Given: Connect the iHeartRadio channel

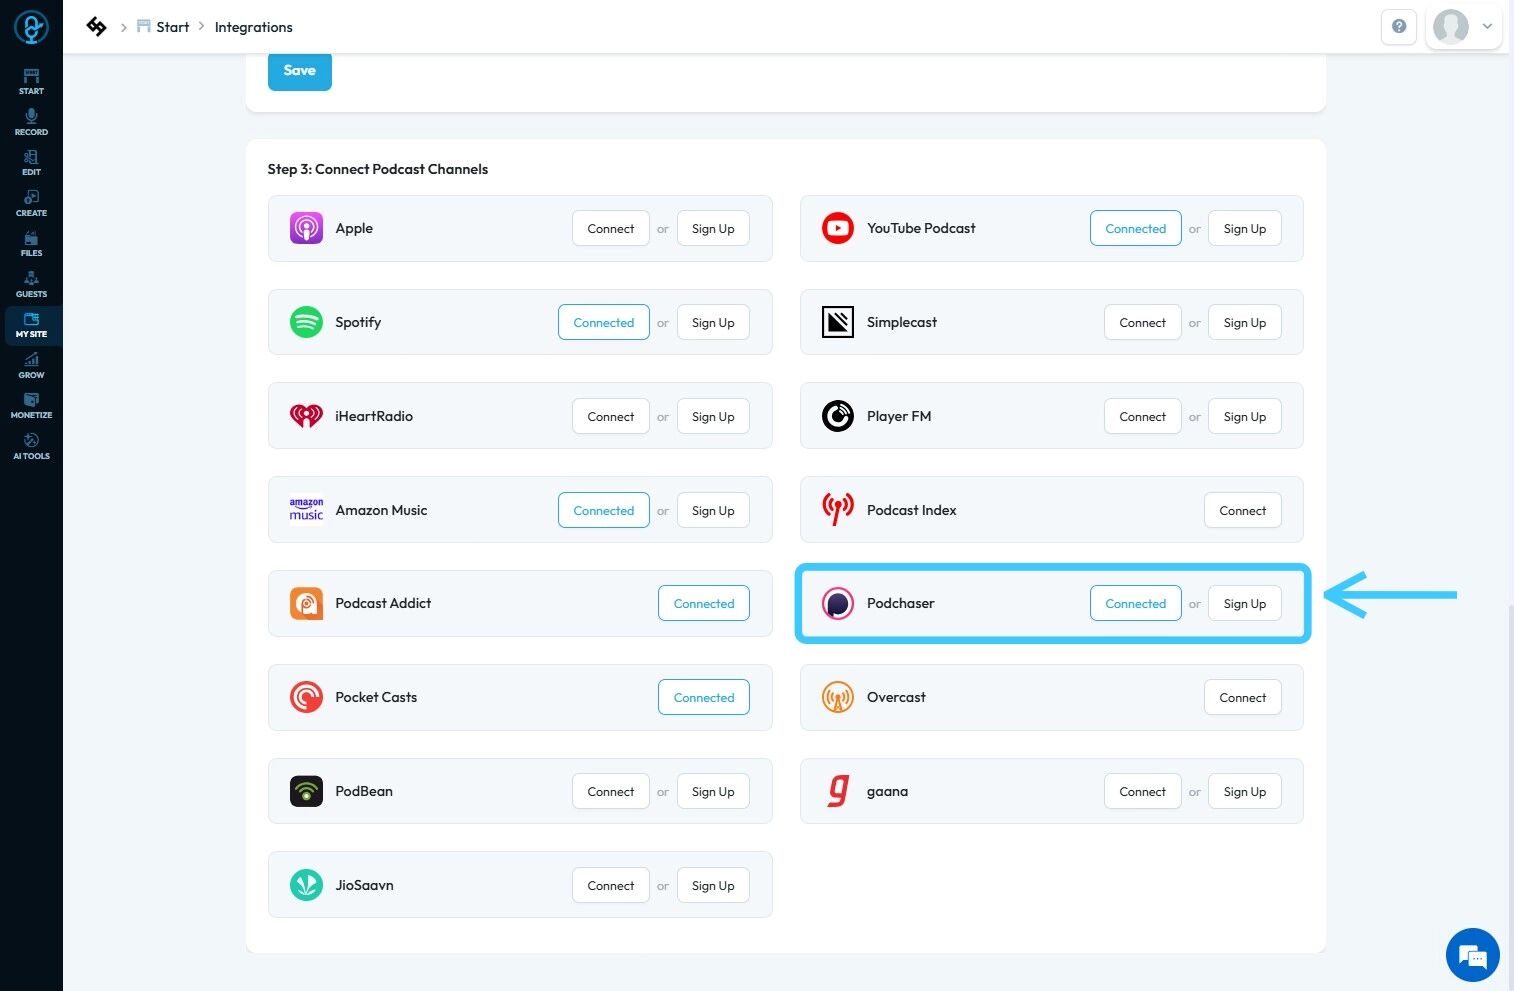Looking at the screenshot, I should point(611,417).
